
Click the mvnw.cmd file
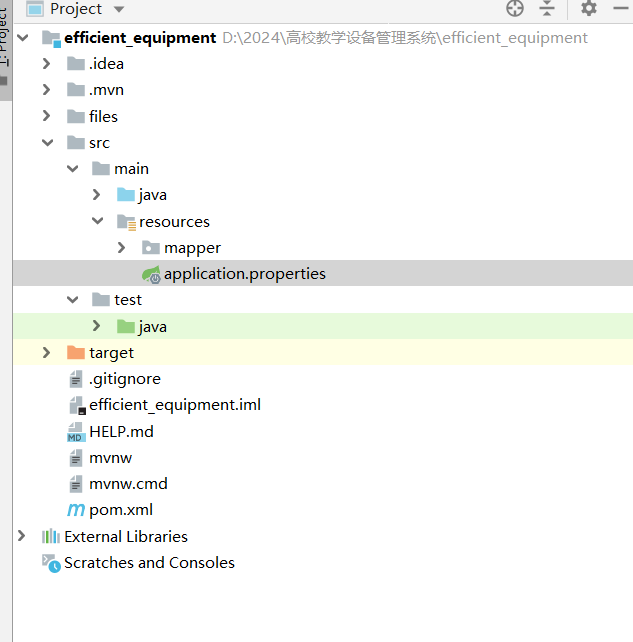[128, 484]
